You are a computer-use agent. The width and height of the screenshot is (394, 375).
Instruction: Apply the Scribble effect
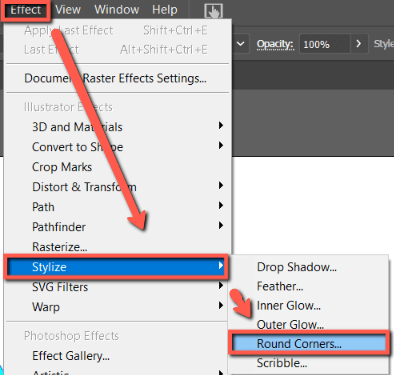pos(309,363)
